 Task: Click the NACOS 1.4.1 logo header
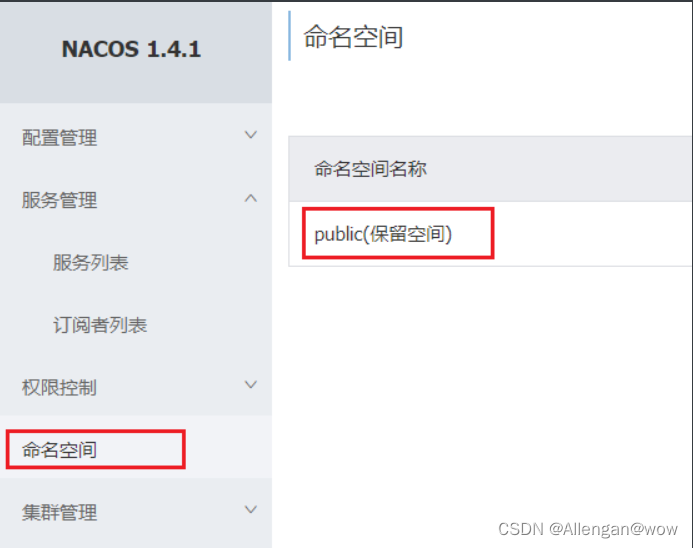click(x=131, y=49)
